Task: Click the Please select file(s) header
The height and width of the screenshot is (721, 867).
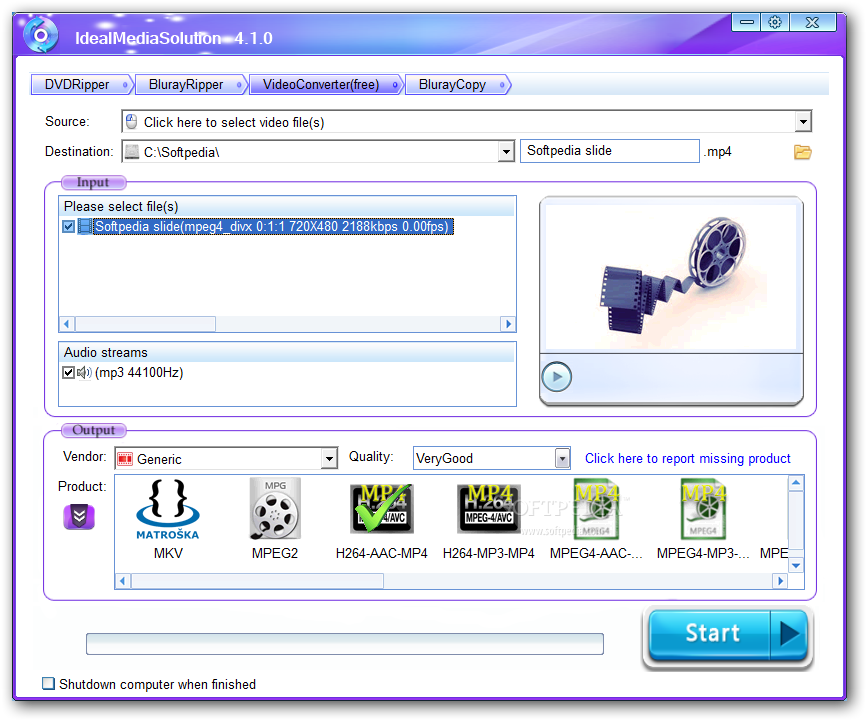Action: pos(287,206)
